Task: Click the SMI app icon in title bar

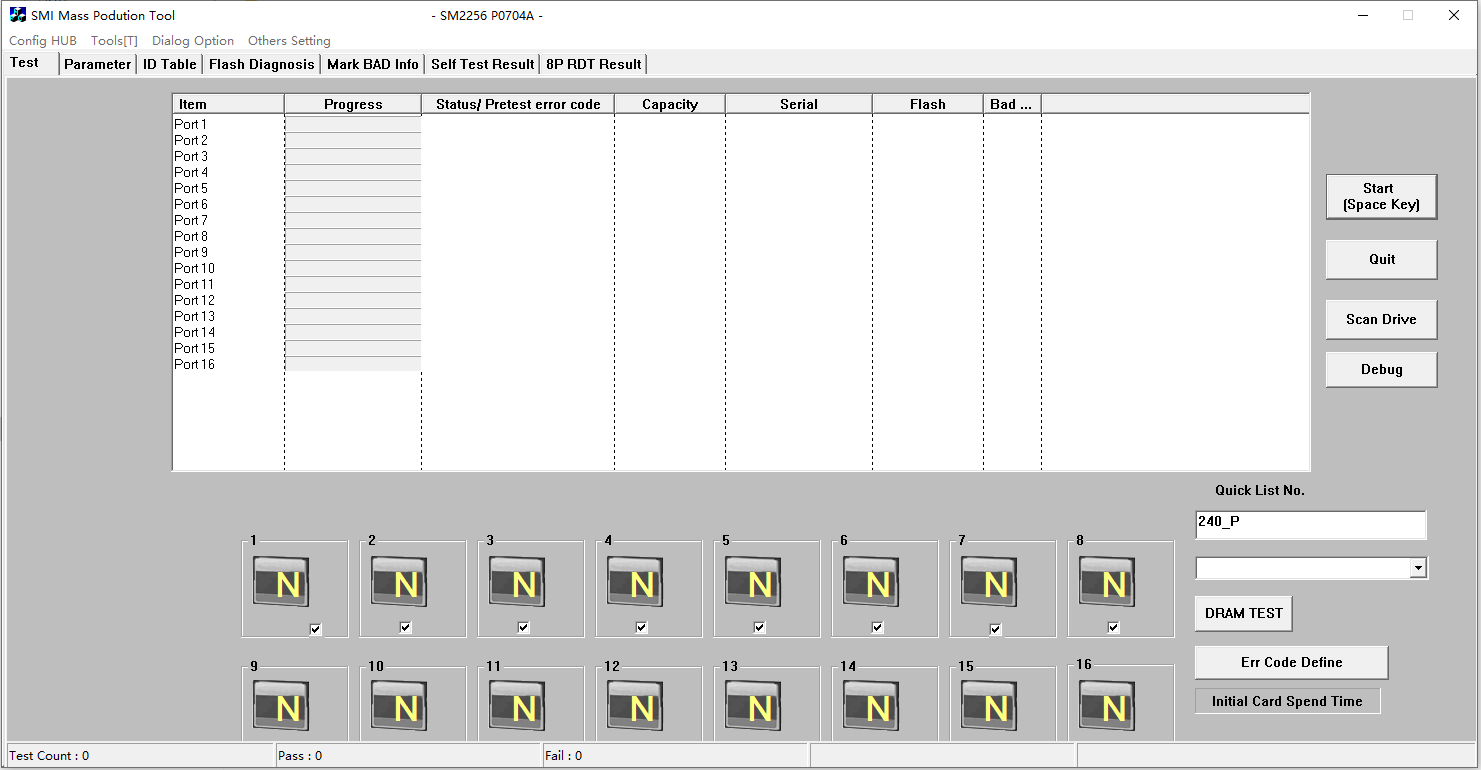Action: tap(17, 15)
